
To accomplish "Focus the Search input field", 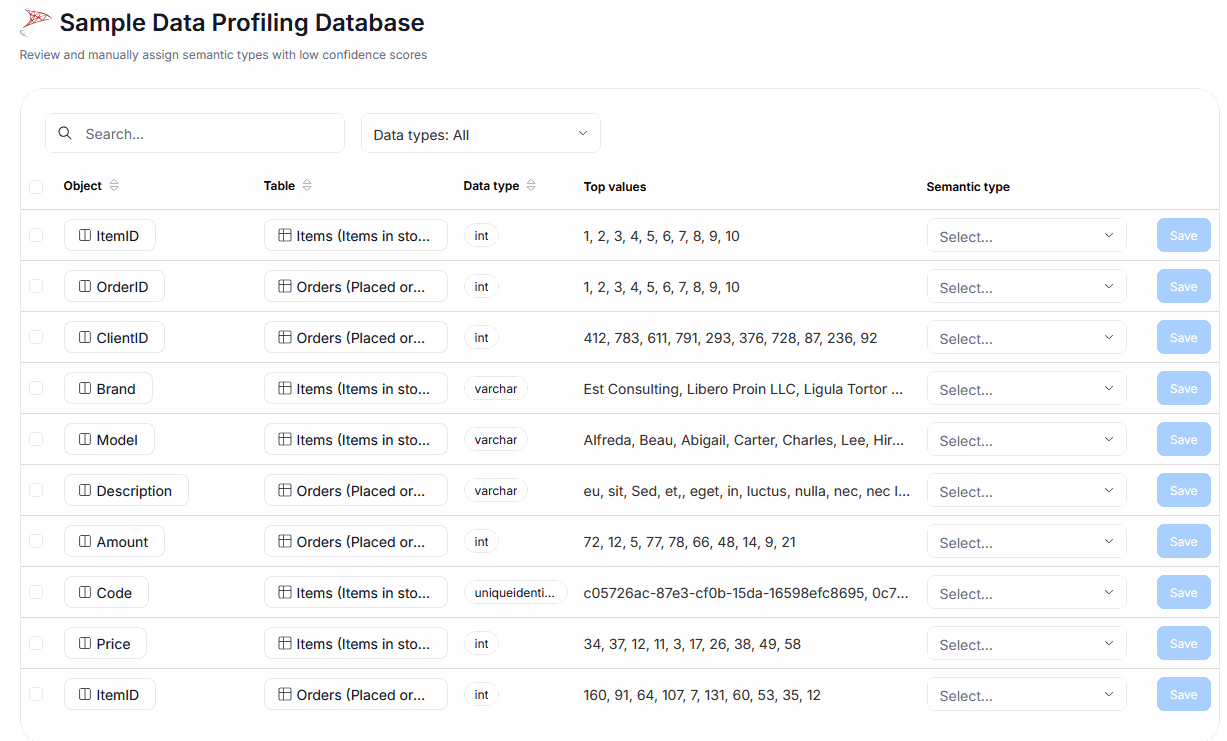I will pyautogui.click(x=208, y=134).
